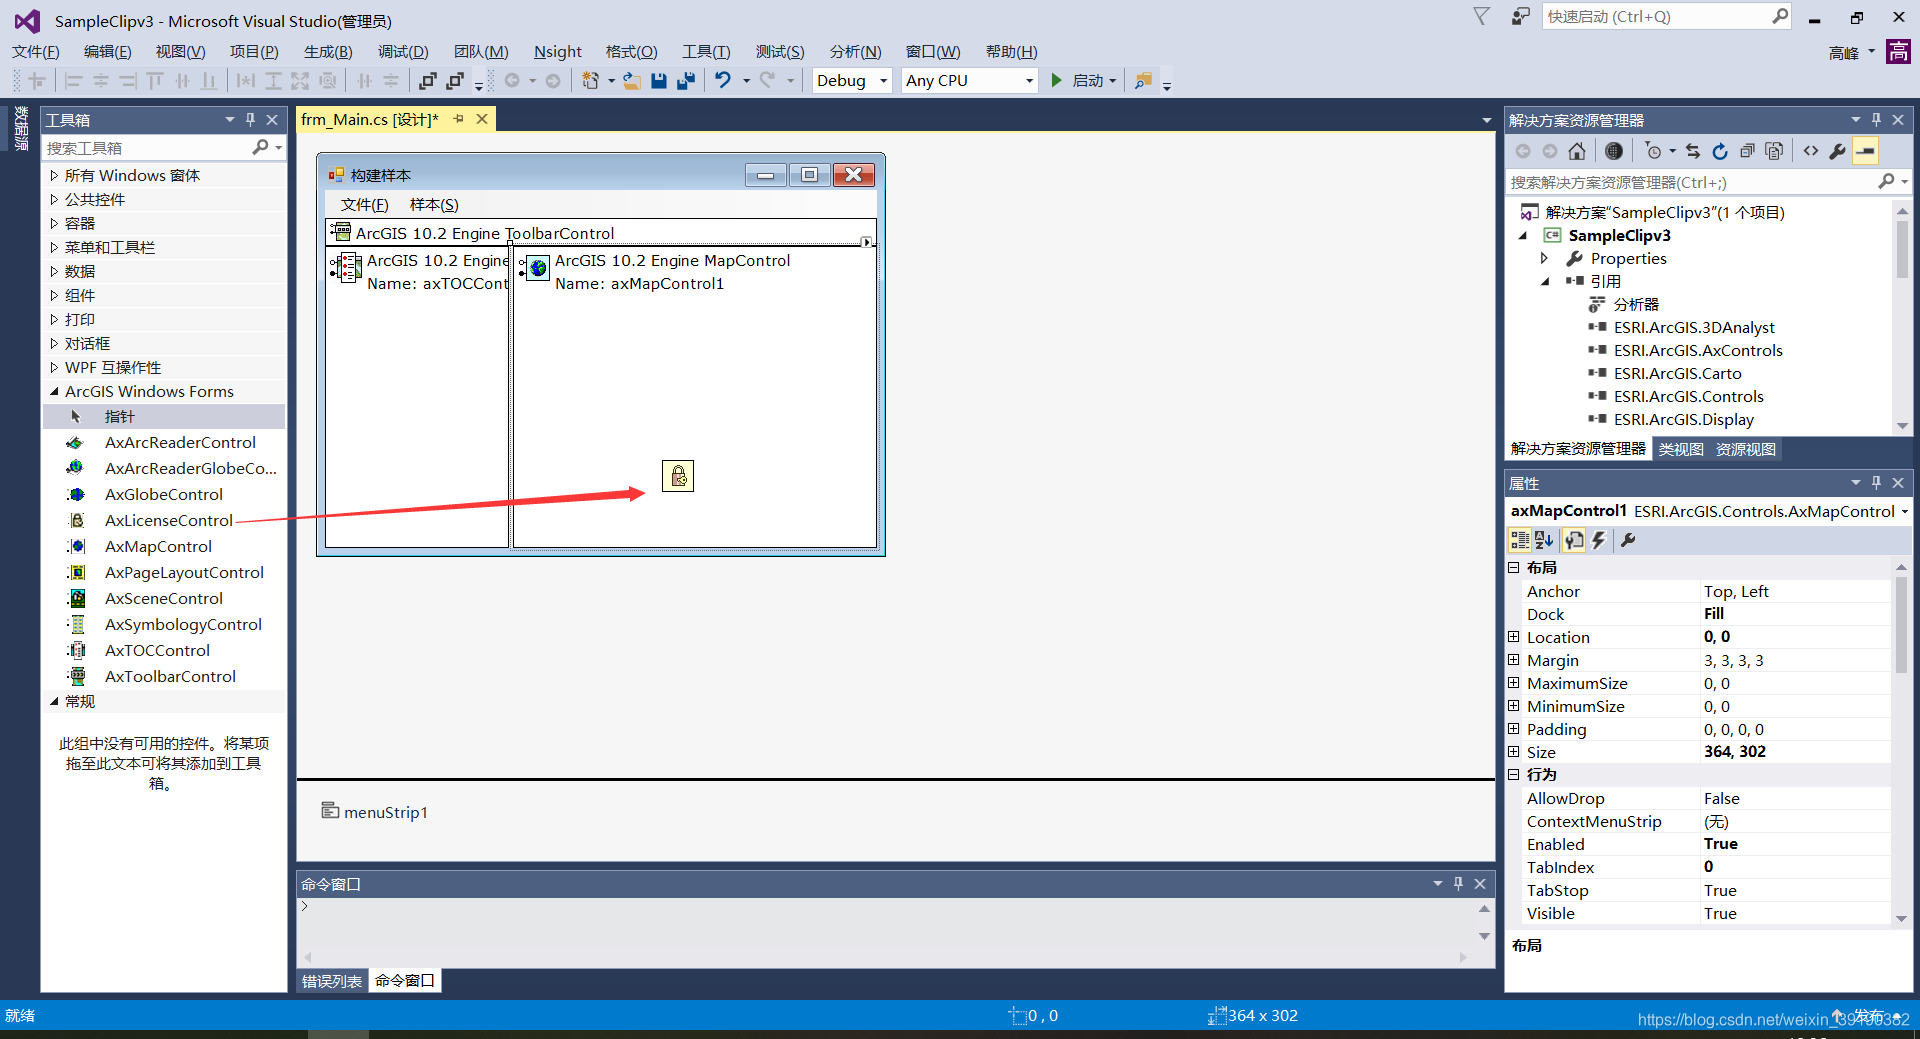Click the Properties wrench in Solution Explorer toolbar
Screen dimensions: 1920x1039
pyautogui.click(x=1838, y=151)
